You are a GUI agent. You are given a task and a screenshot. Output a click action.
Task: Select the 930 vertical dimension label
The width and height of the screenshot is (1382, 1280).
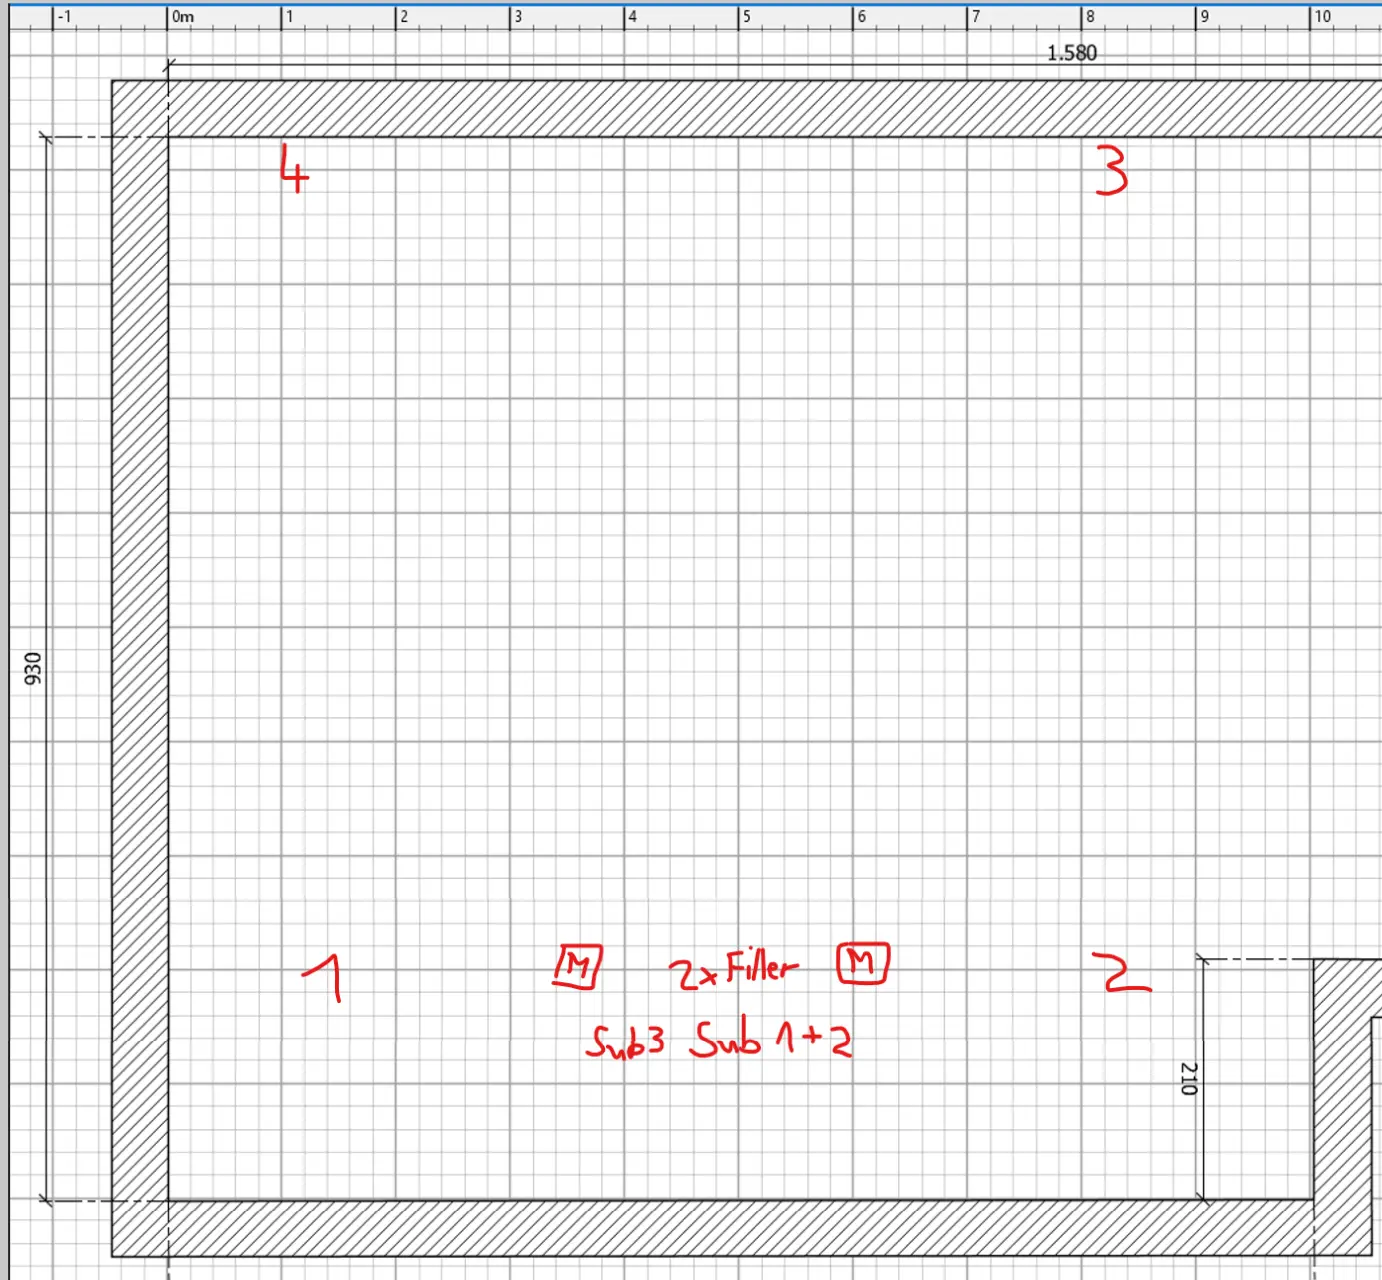tap(33, 668)
